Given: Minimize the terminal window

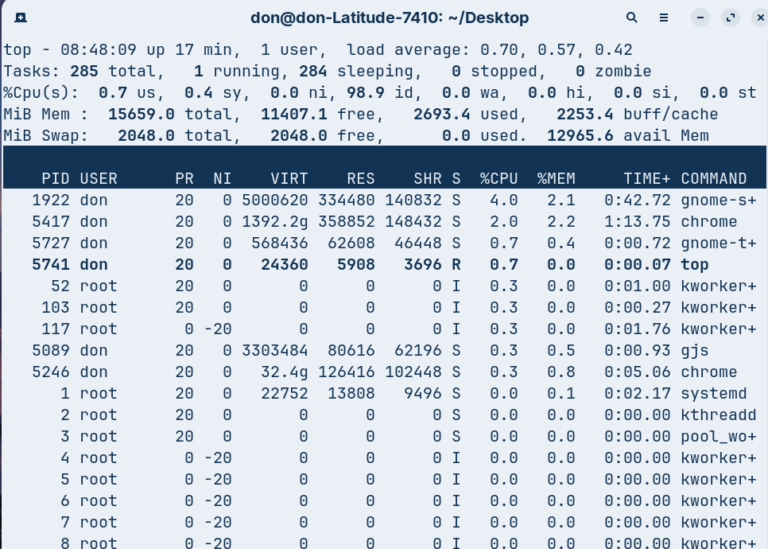Looking at the screenshot, I should point(700,18).
